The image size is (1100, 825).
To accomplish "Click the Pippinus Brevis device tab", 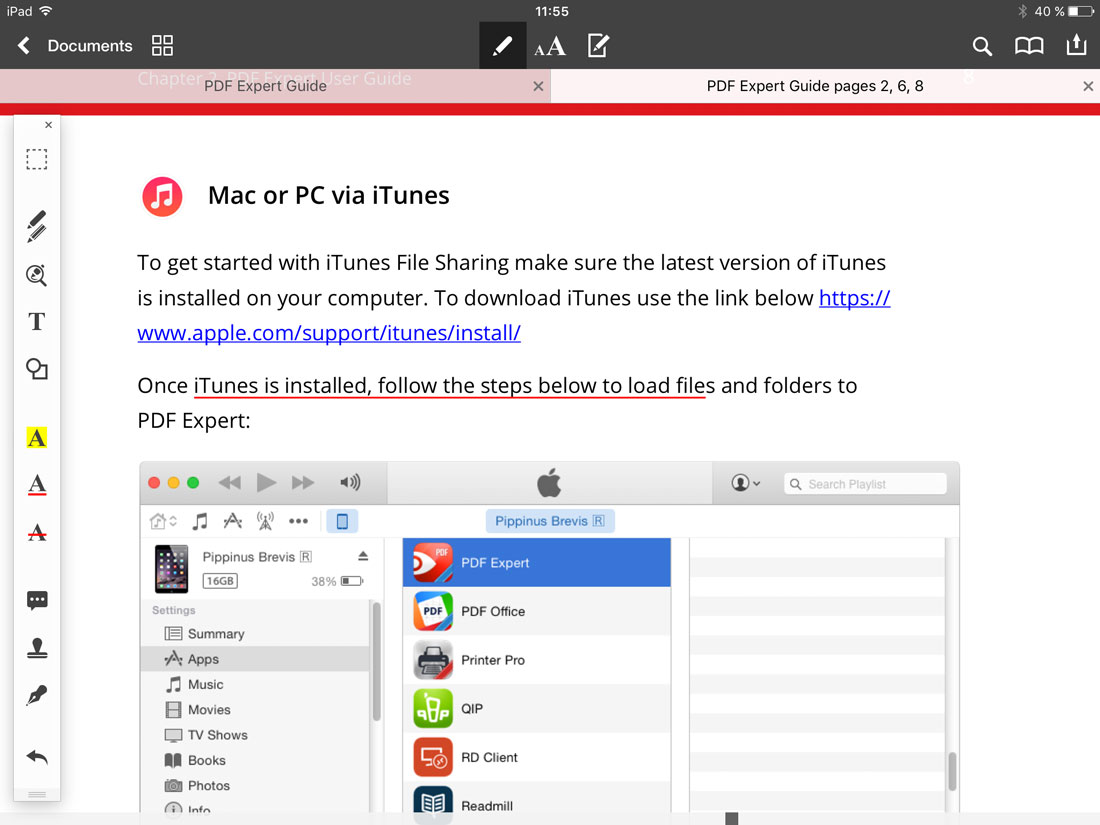I will (x=550, y=521).
